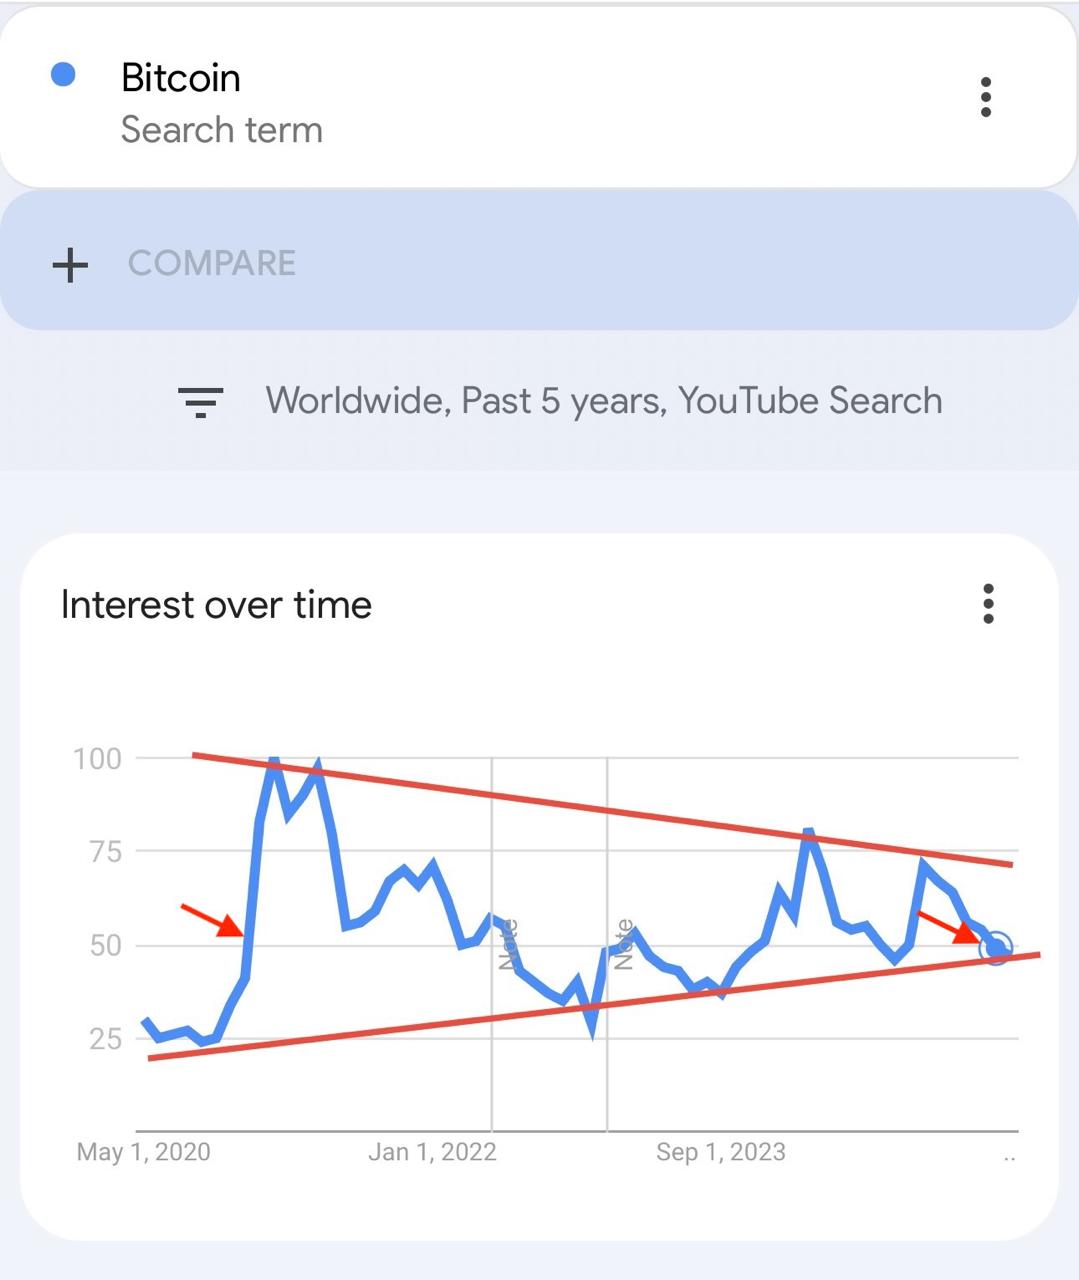The image size is (1079, 1280).
Task: Select the May 1, 2020 axis label
Action: click(x=144, y=1152)
